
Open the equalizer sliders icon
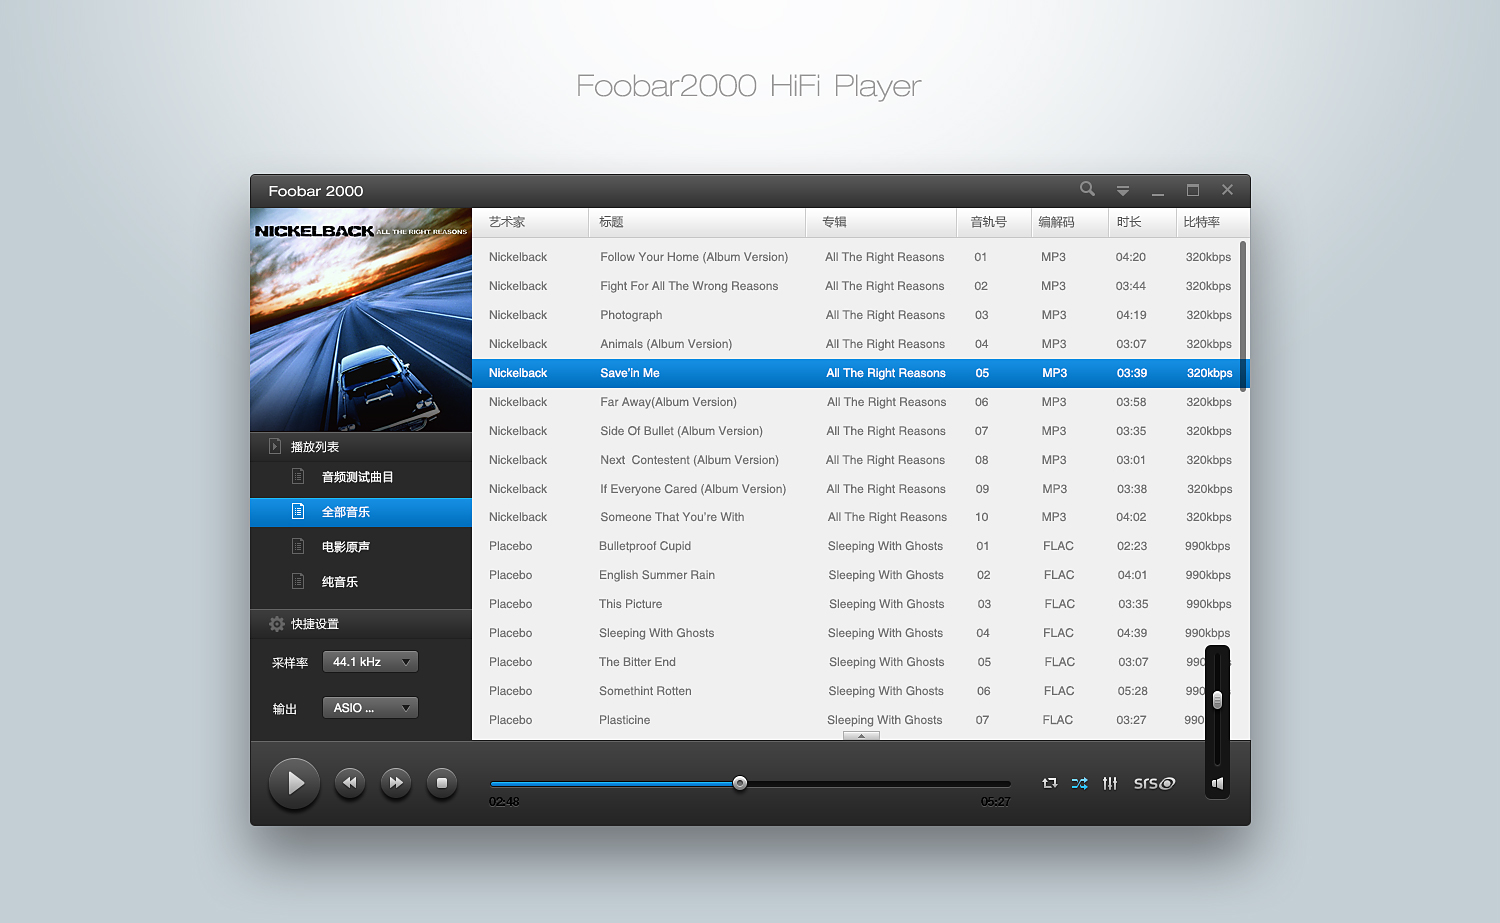point(1110,783)
